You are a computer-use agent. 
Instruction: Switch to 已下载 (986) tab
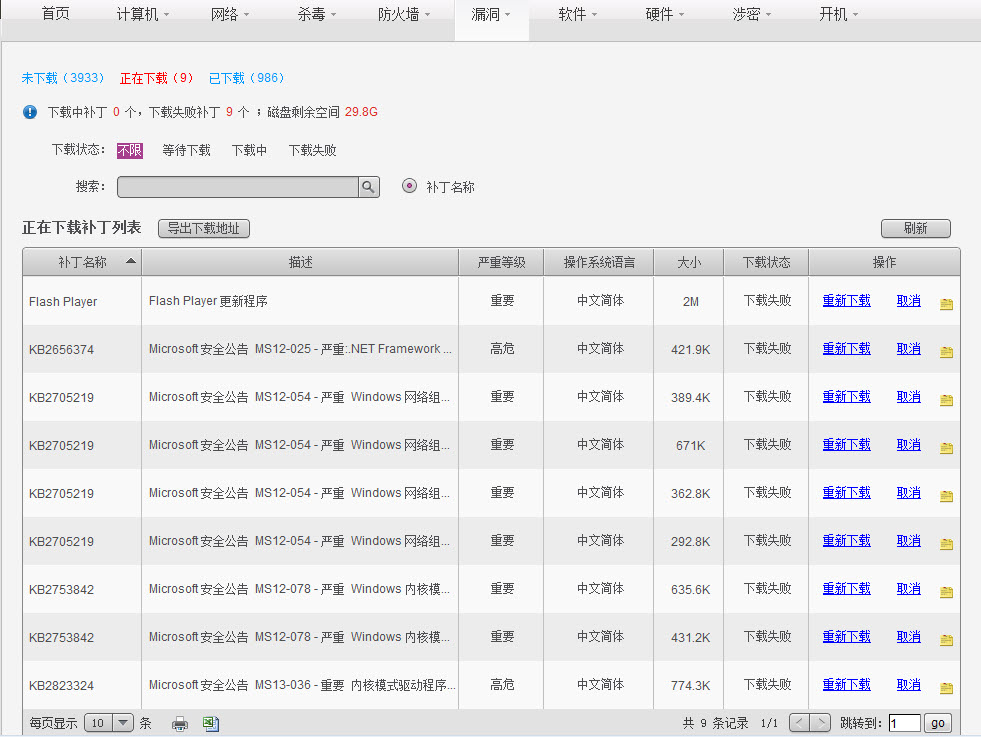coord(247,78)
